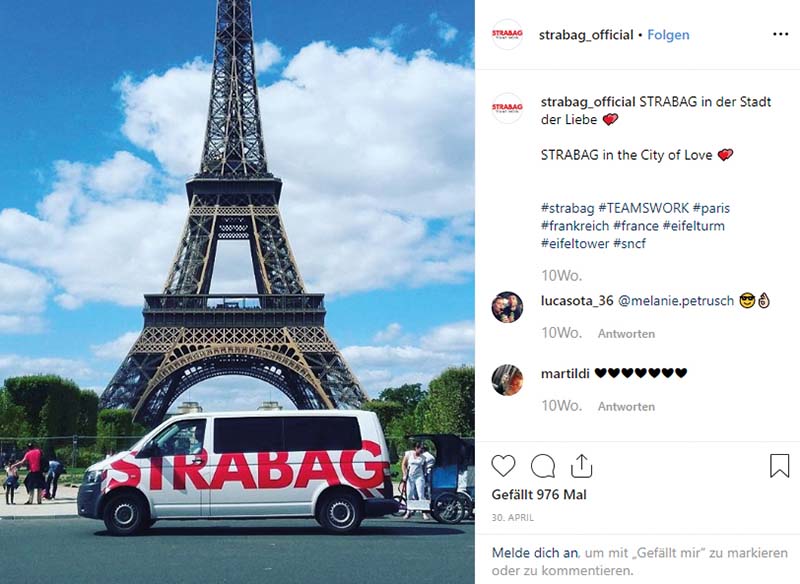Open the #eifeltower hashtag
800x584 pixels.
point(575,243)
